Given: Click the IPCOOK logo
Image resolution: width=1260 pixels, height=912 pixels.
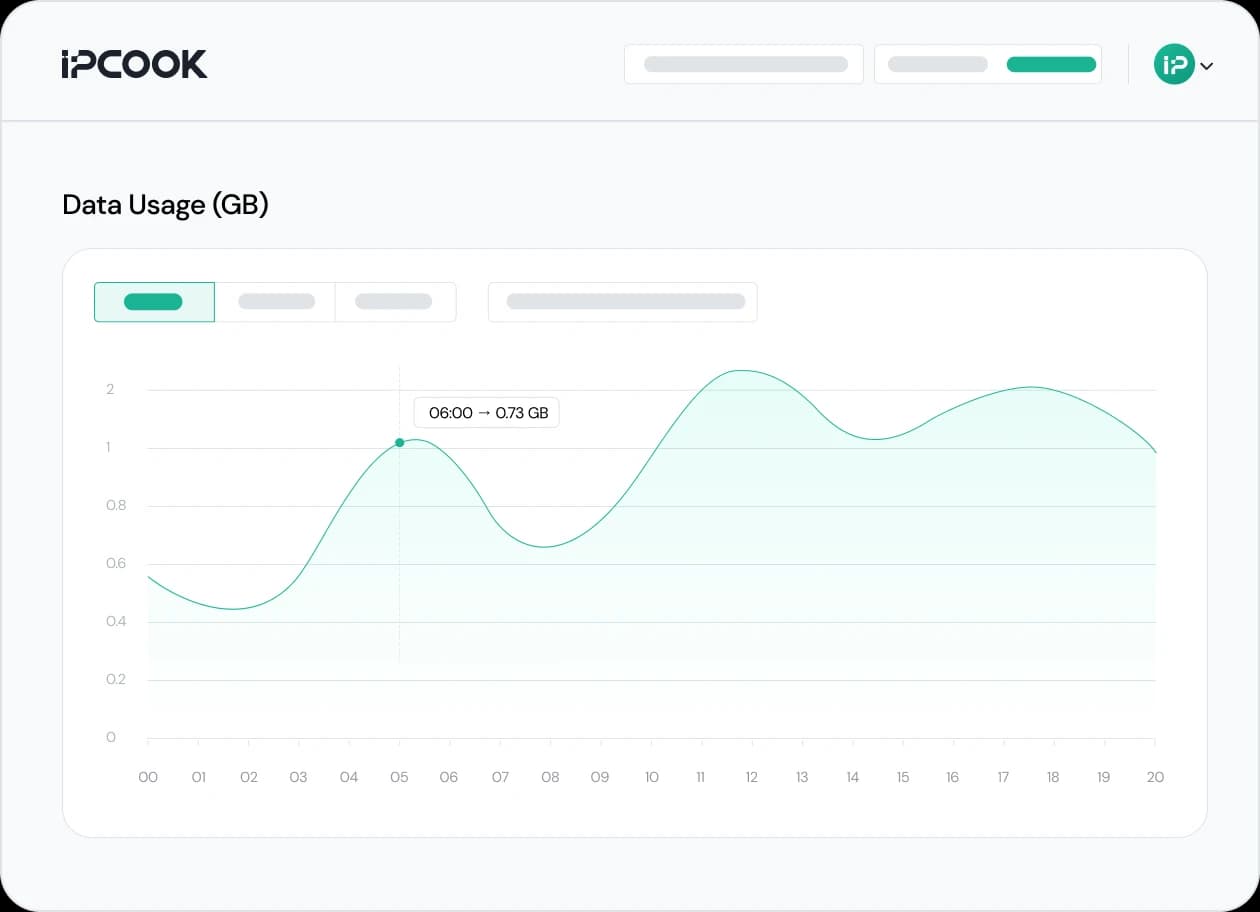Looking at the screenshot, I should 134,64.
